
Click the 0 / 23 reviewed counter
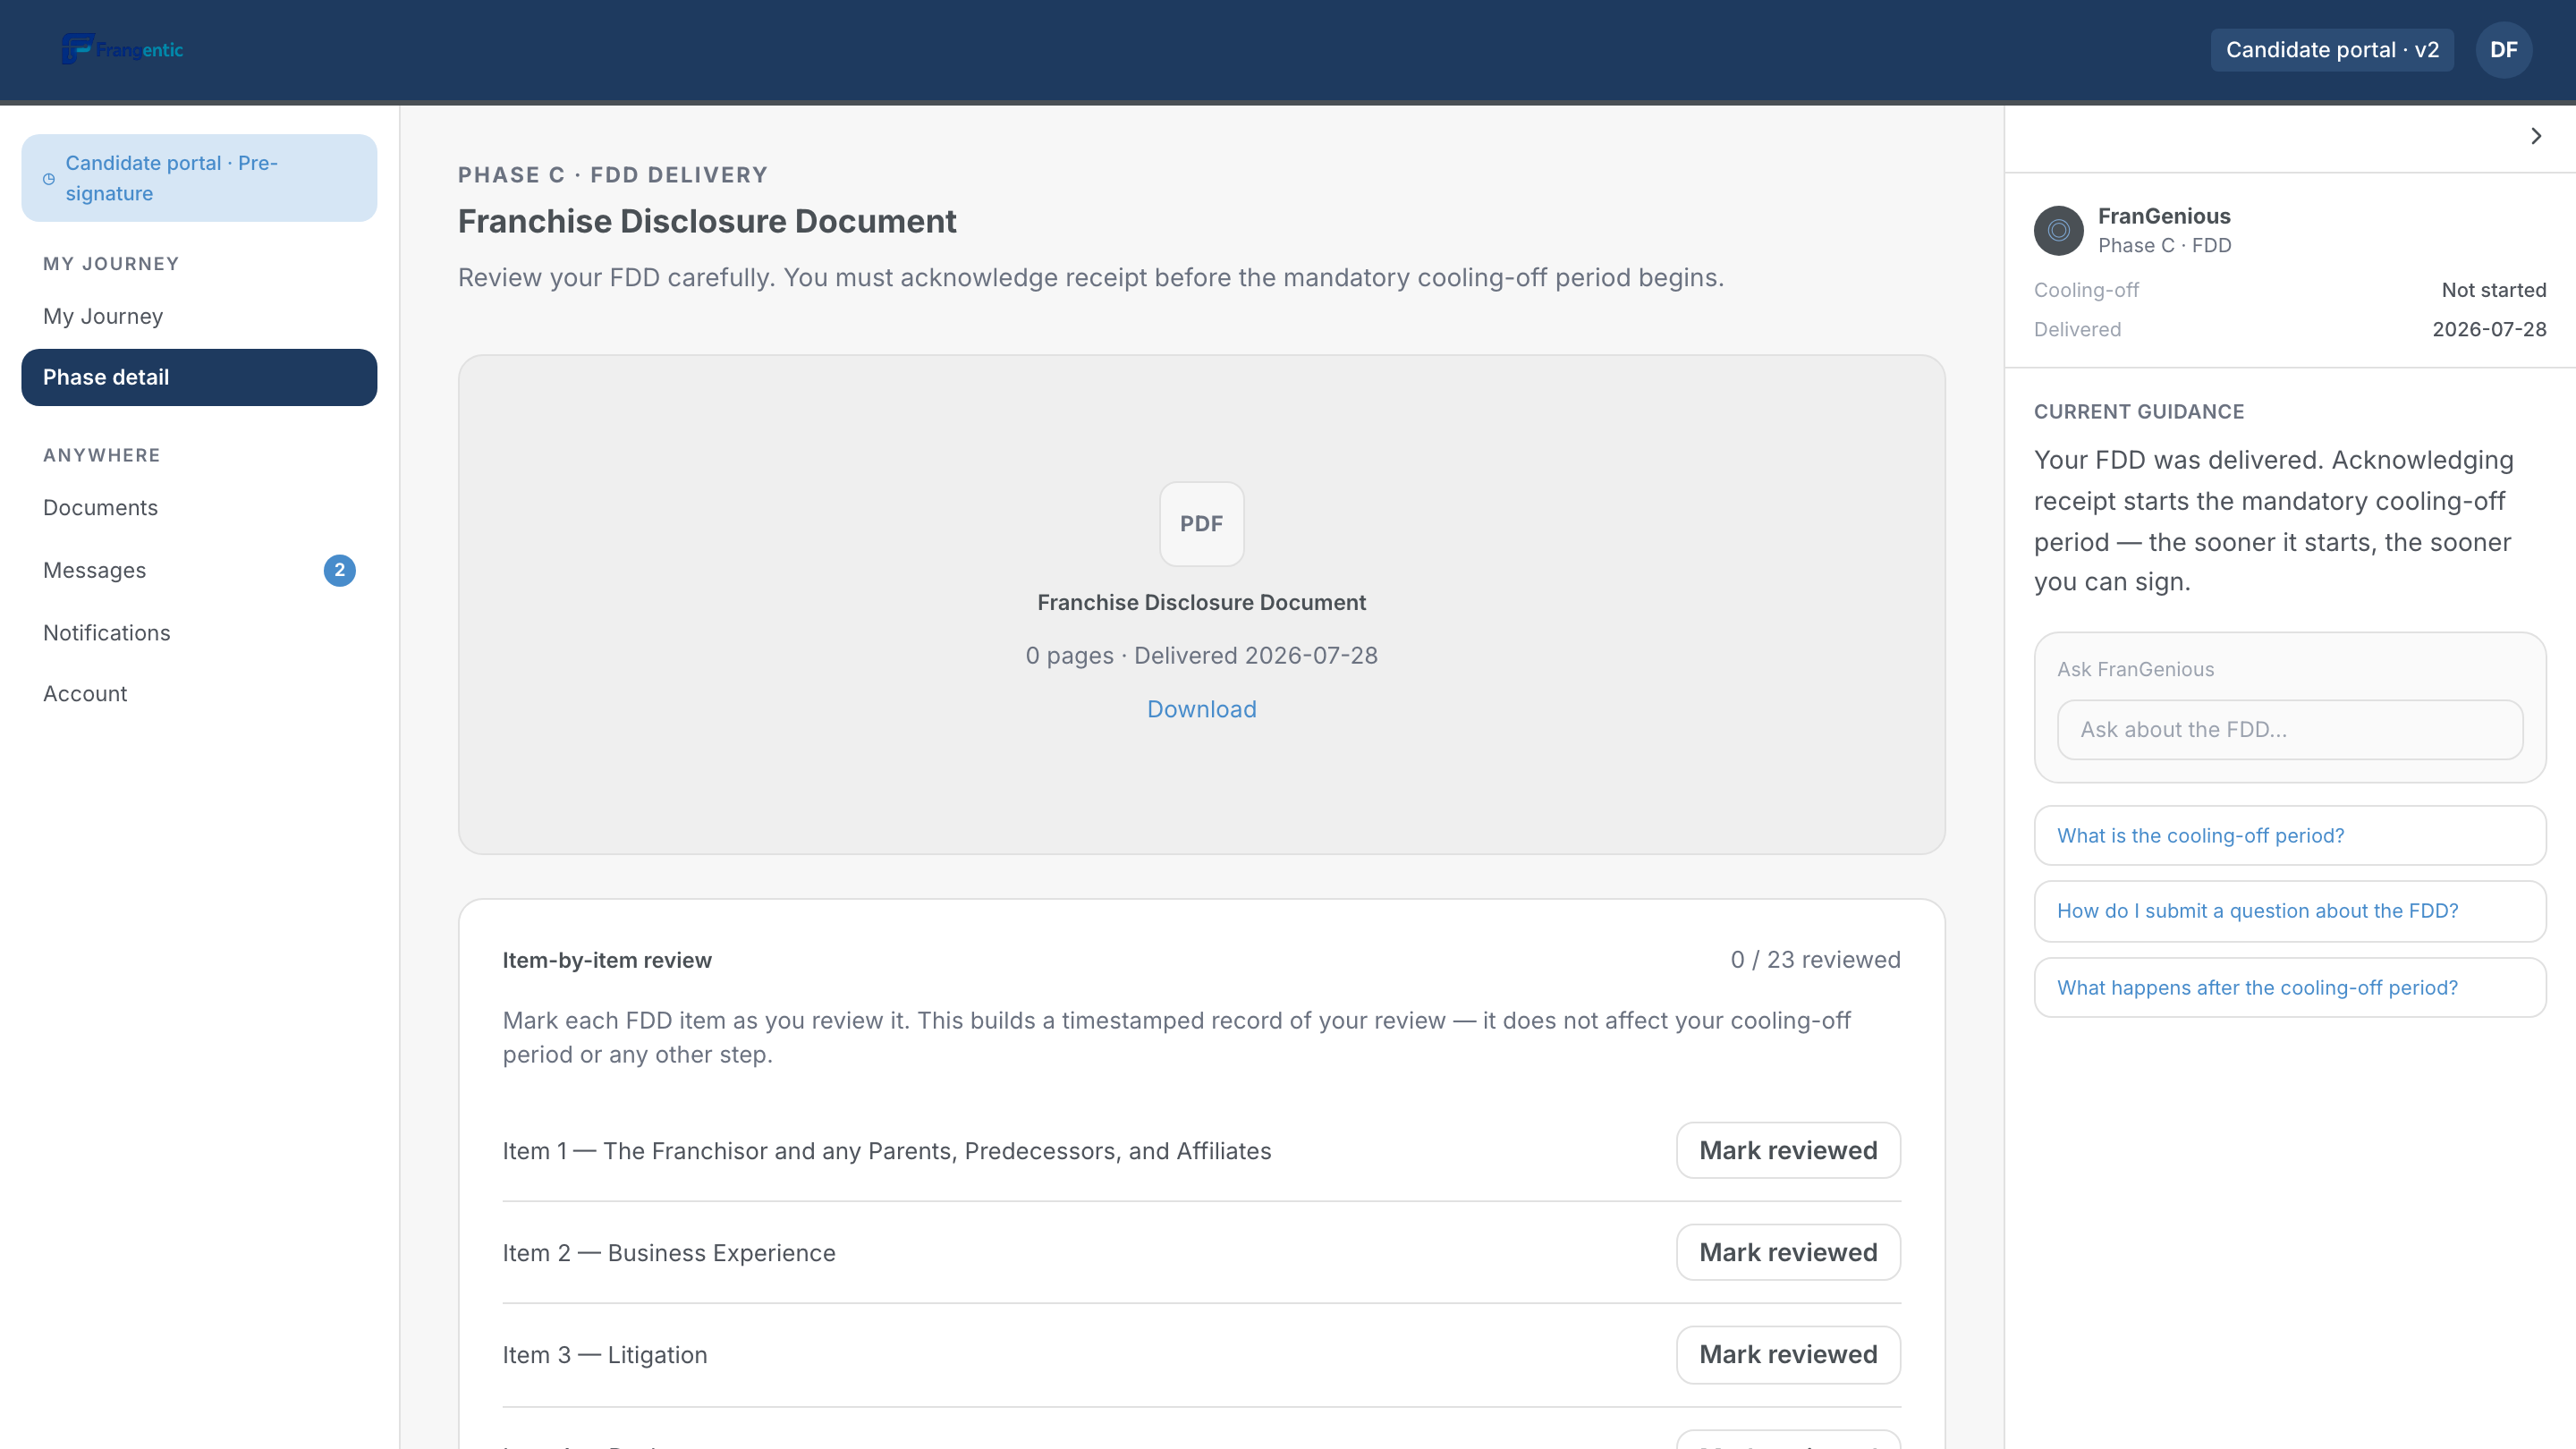[x=1815, y=960]
